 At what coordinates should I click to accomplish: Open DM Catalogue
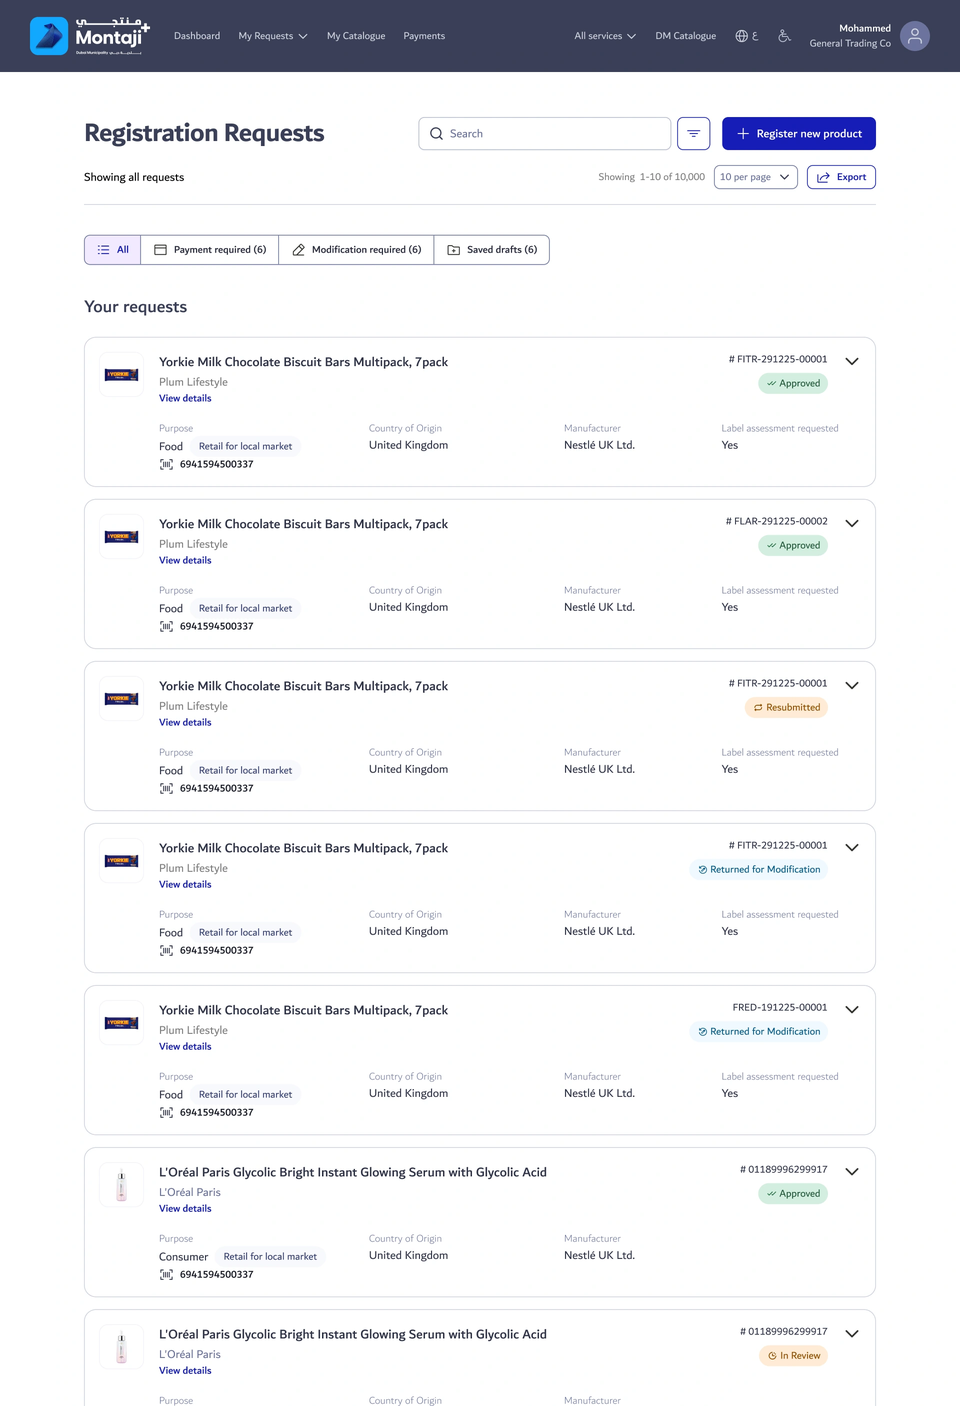[x=686, y=36]
